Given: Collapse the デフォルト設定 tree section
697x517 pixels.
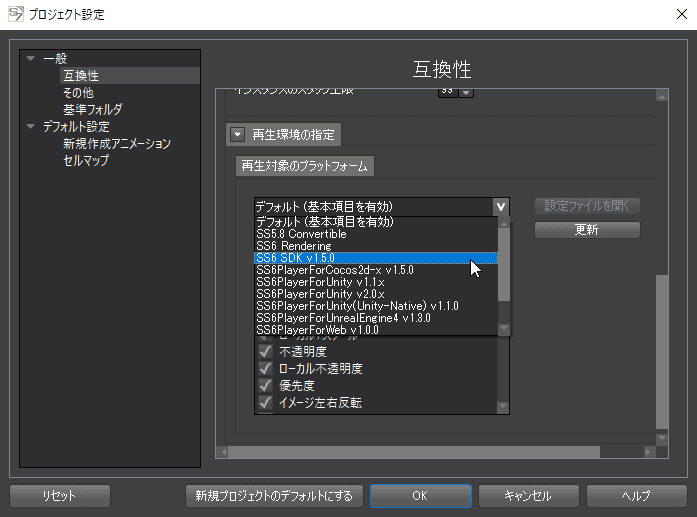Looking at the screenshot, I should click(30, 126).
